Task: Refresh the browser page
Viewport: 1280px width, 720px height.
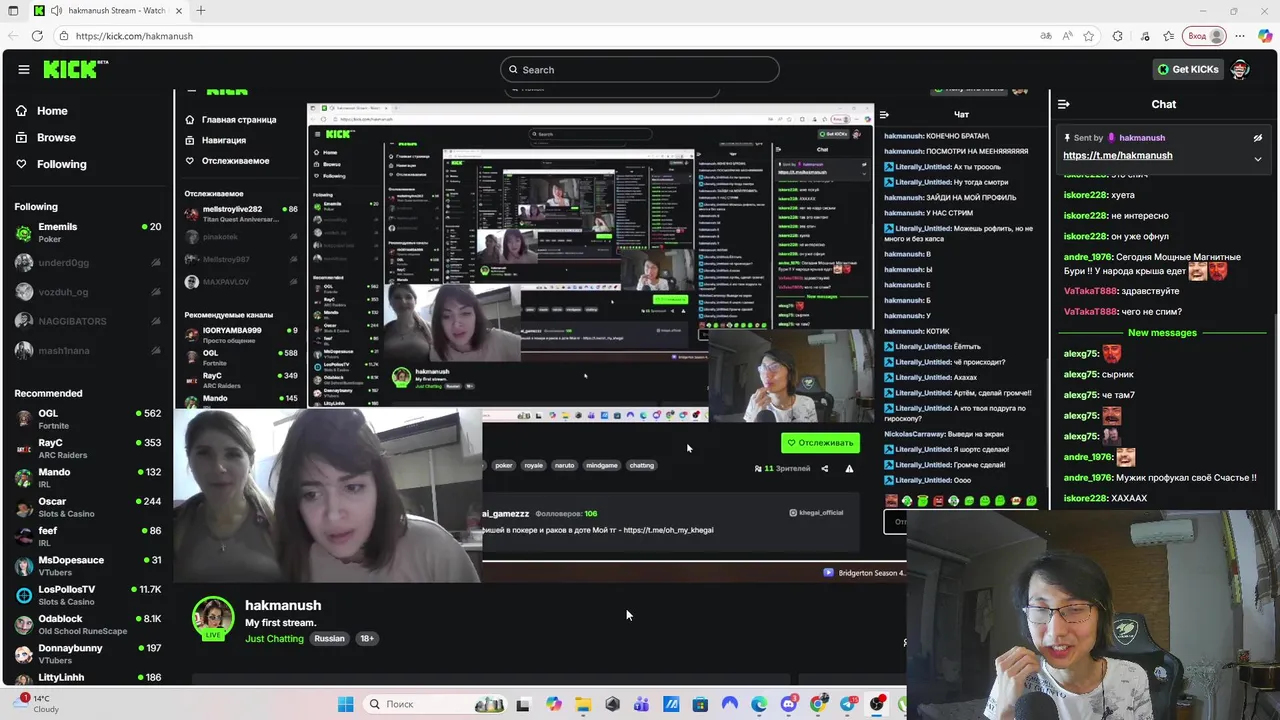Action: tap(37, 35)
